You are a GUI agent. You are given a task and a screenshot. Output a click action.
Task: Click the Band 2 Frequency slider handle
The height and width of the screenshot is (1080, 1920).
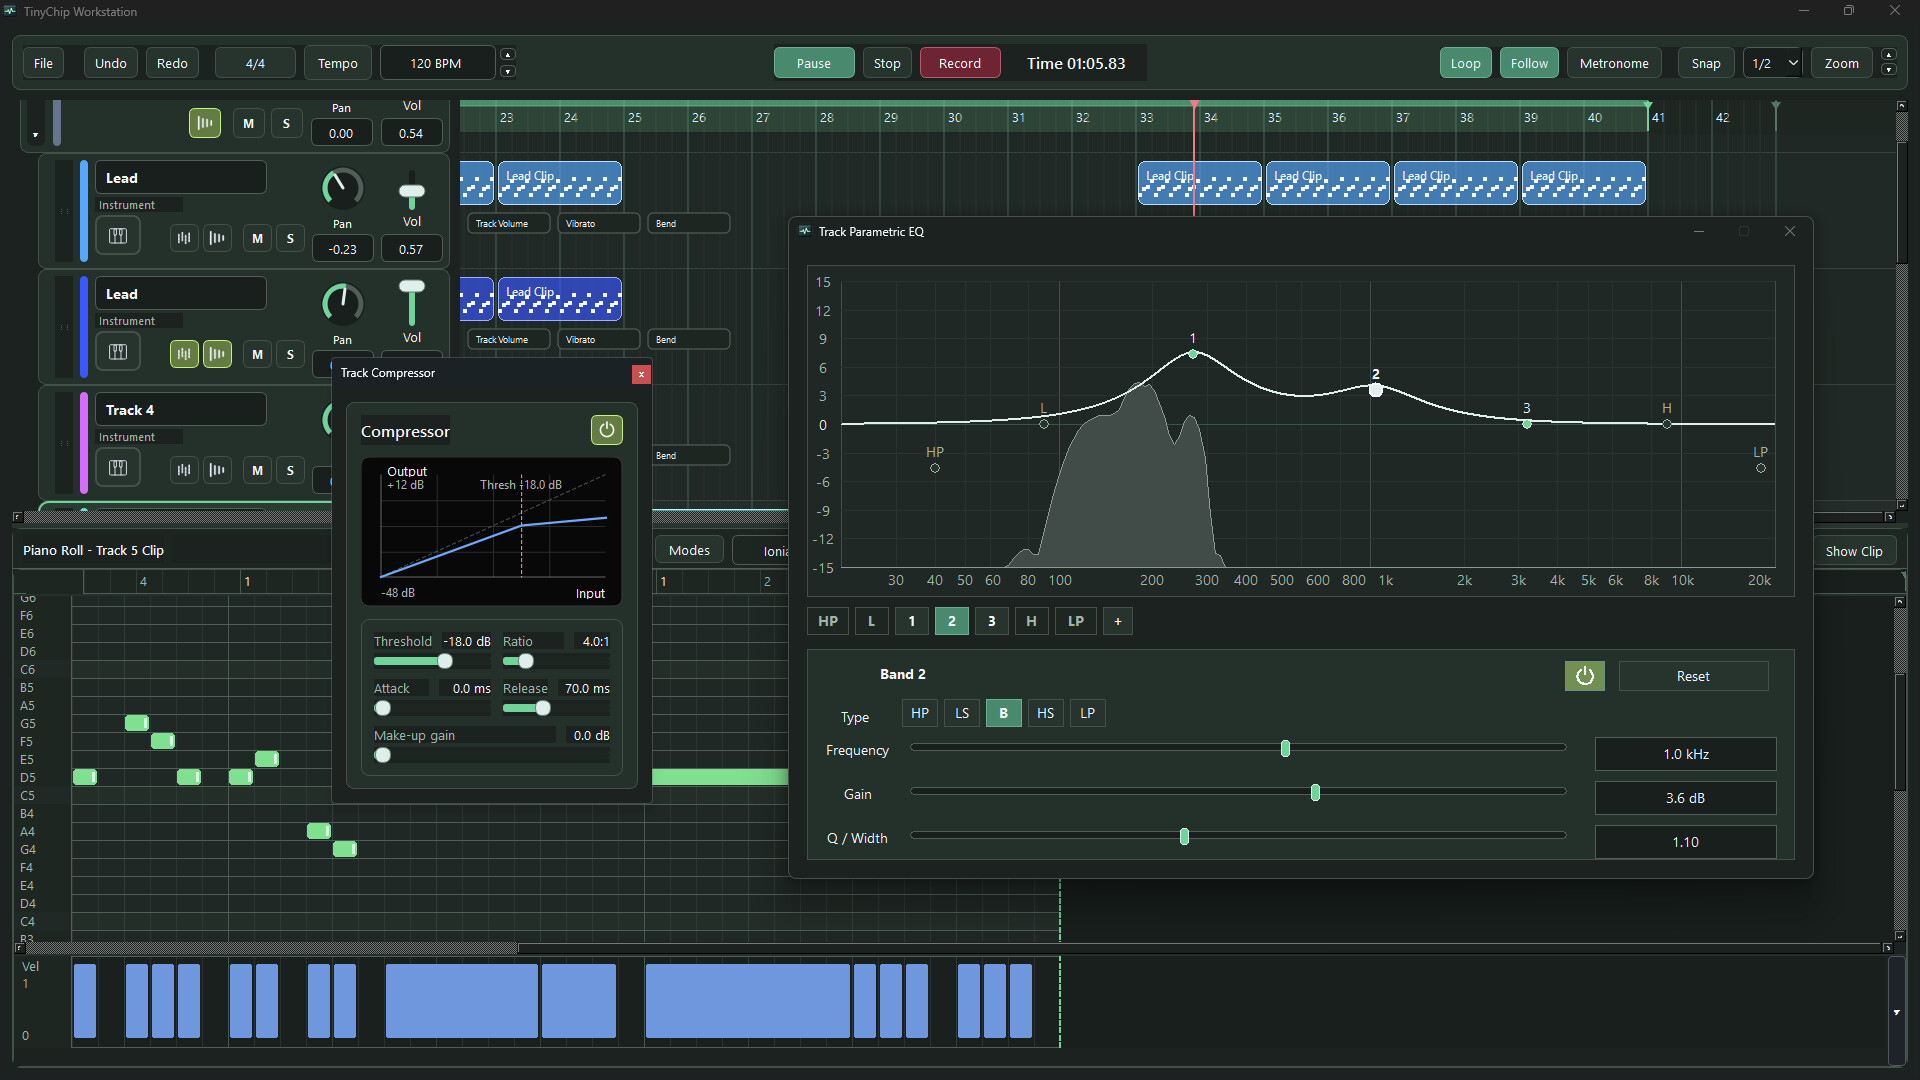point(1285,749)
